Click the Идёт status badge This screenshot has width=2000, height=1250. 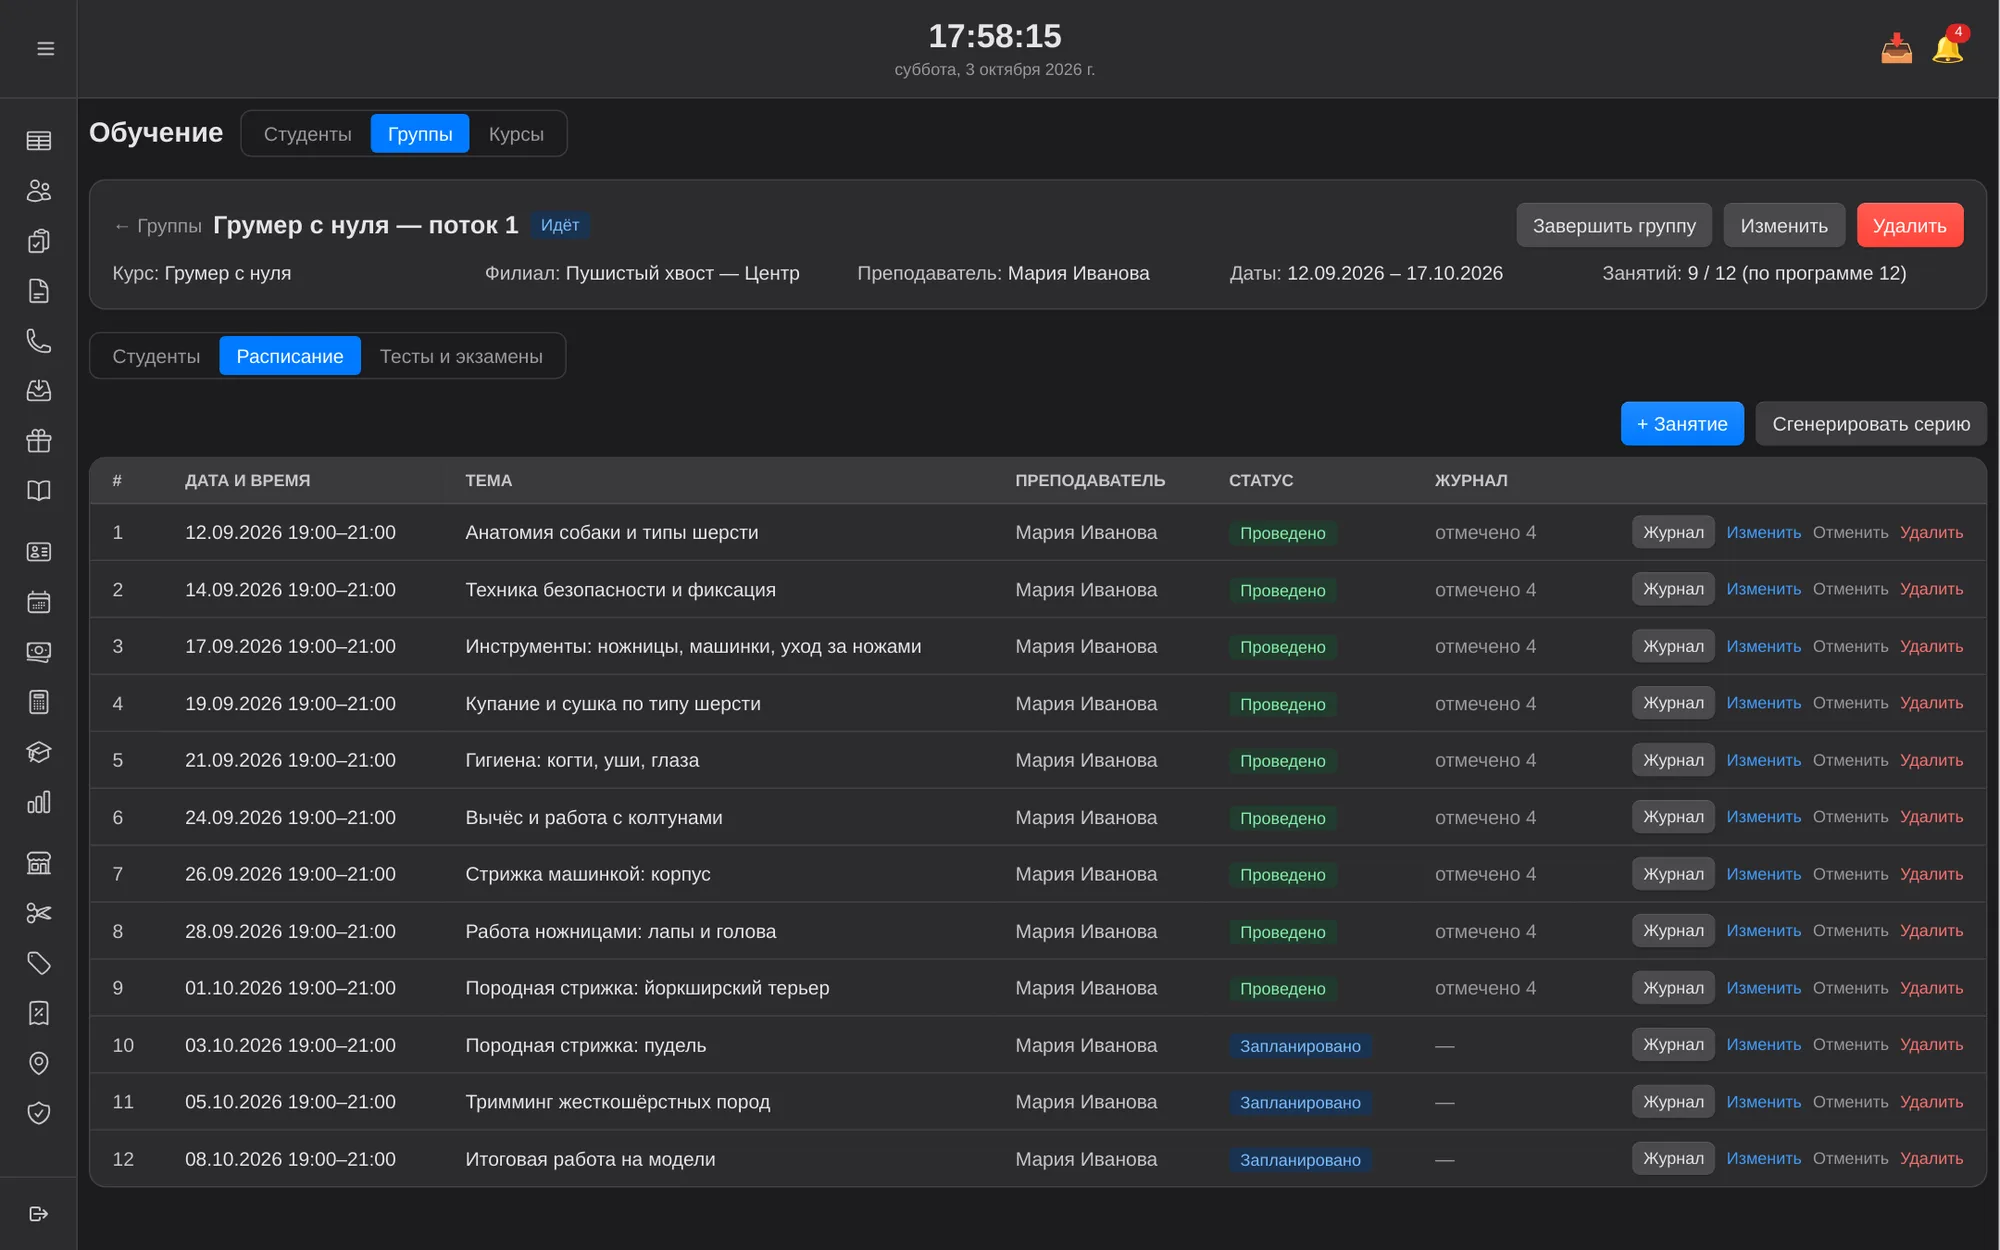560,226
